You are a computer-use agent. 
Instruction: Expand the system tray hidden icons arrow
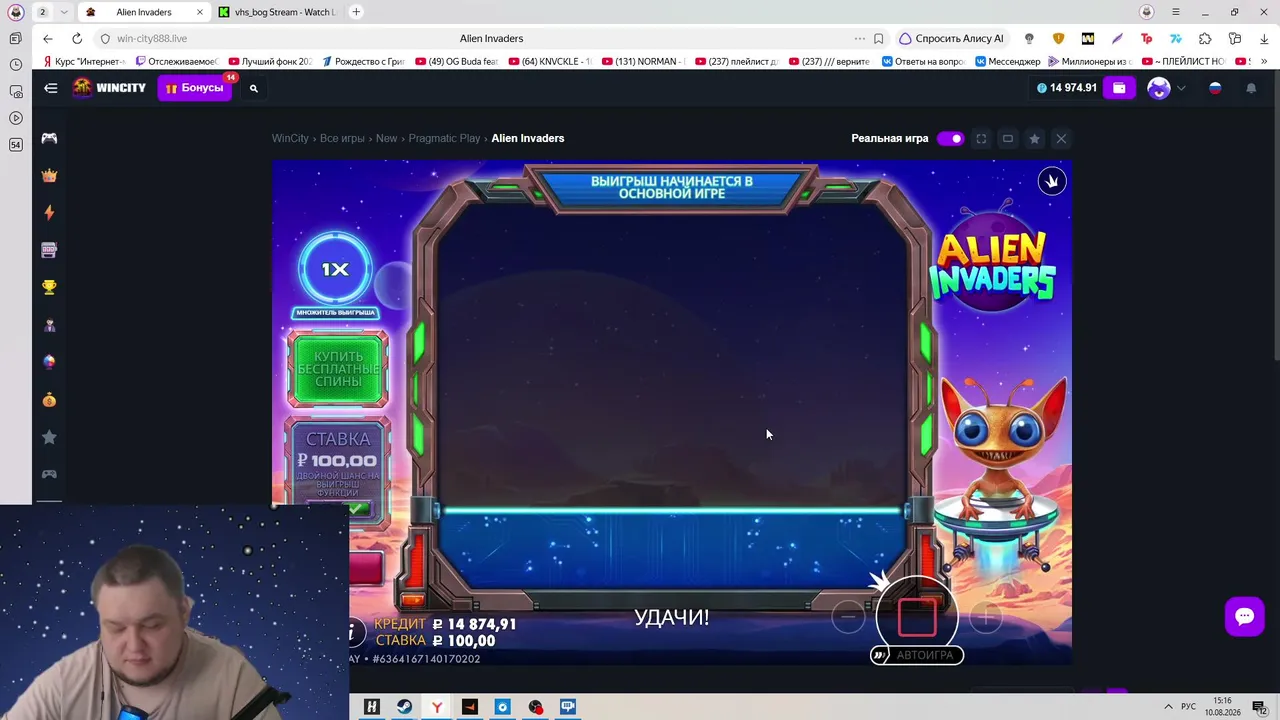1167,707
